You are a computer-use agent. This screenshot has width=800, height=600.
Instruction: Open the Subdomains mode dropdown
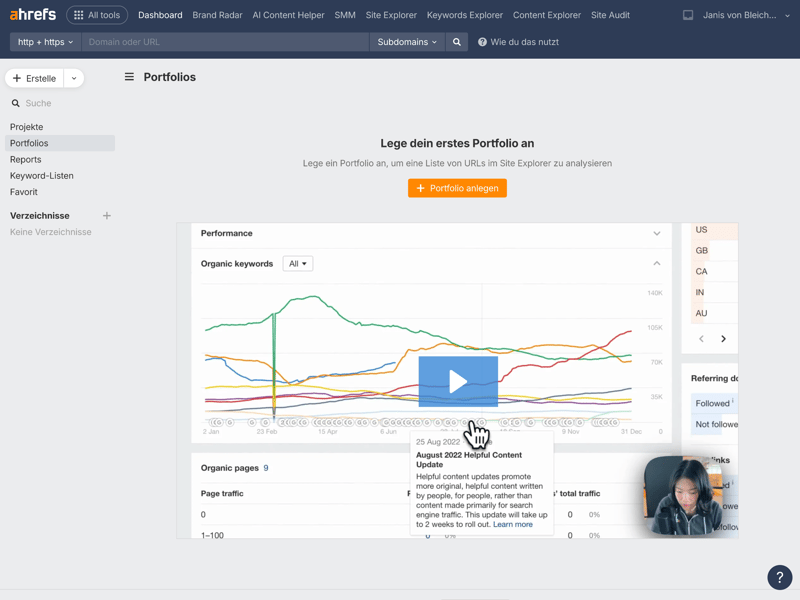407,42
